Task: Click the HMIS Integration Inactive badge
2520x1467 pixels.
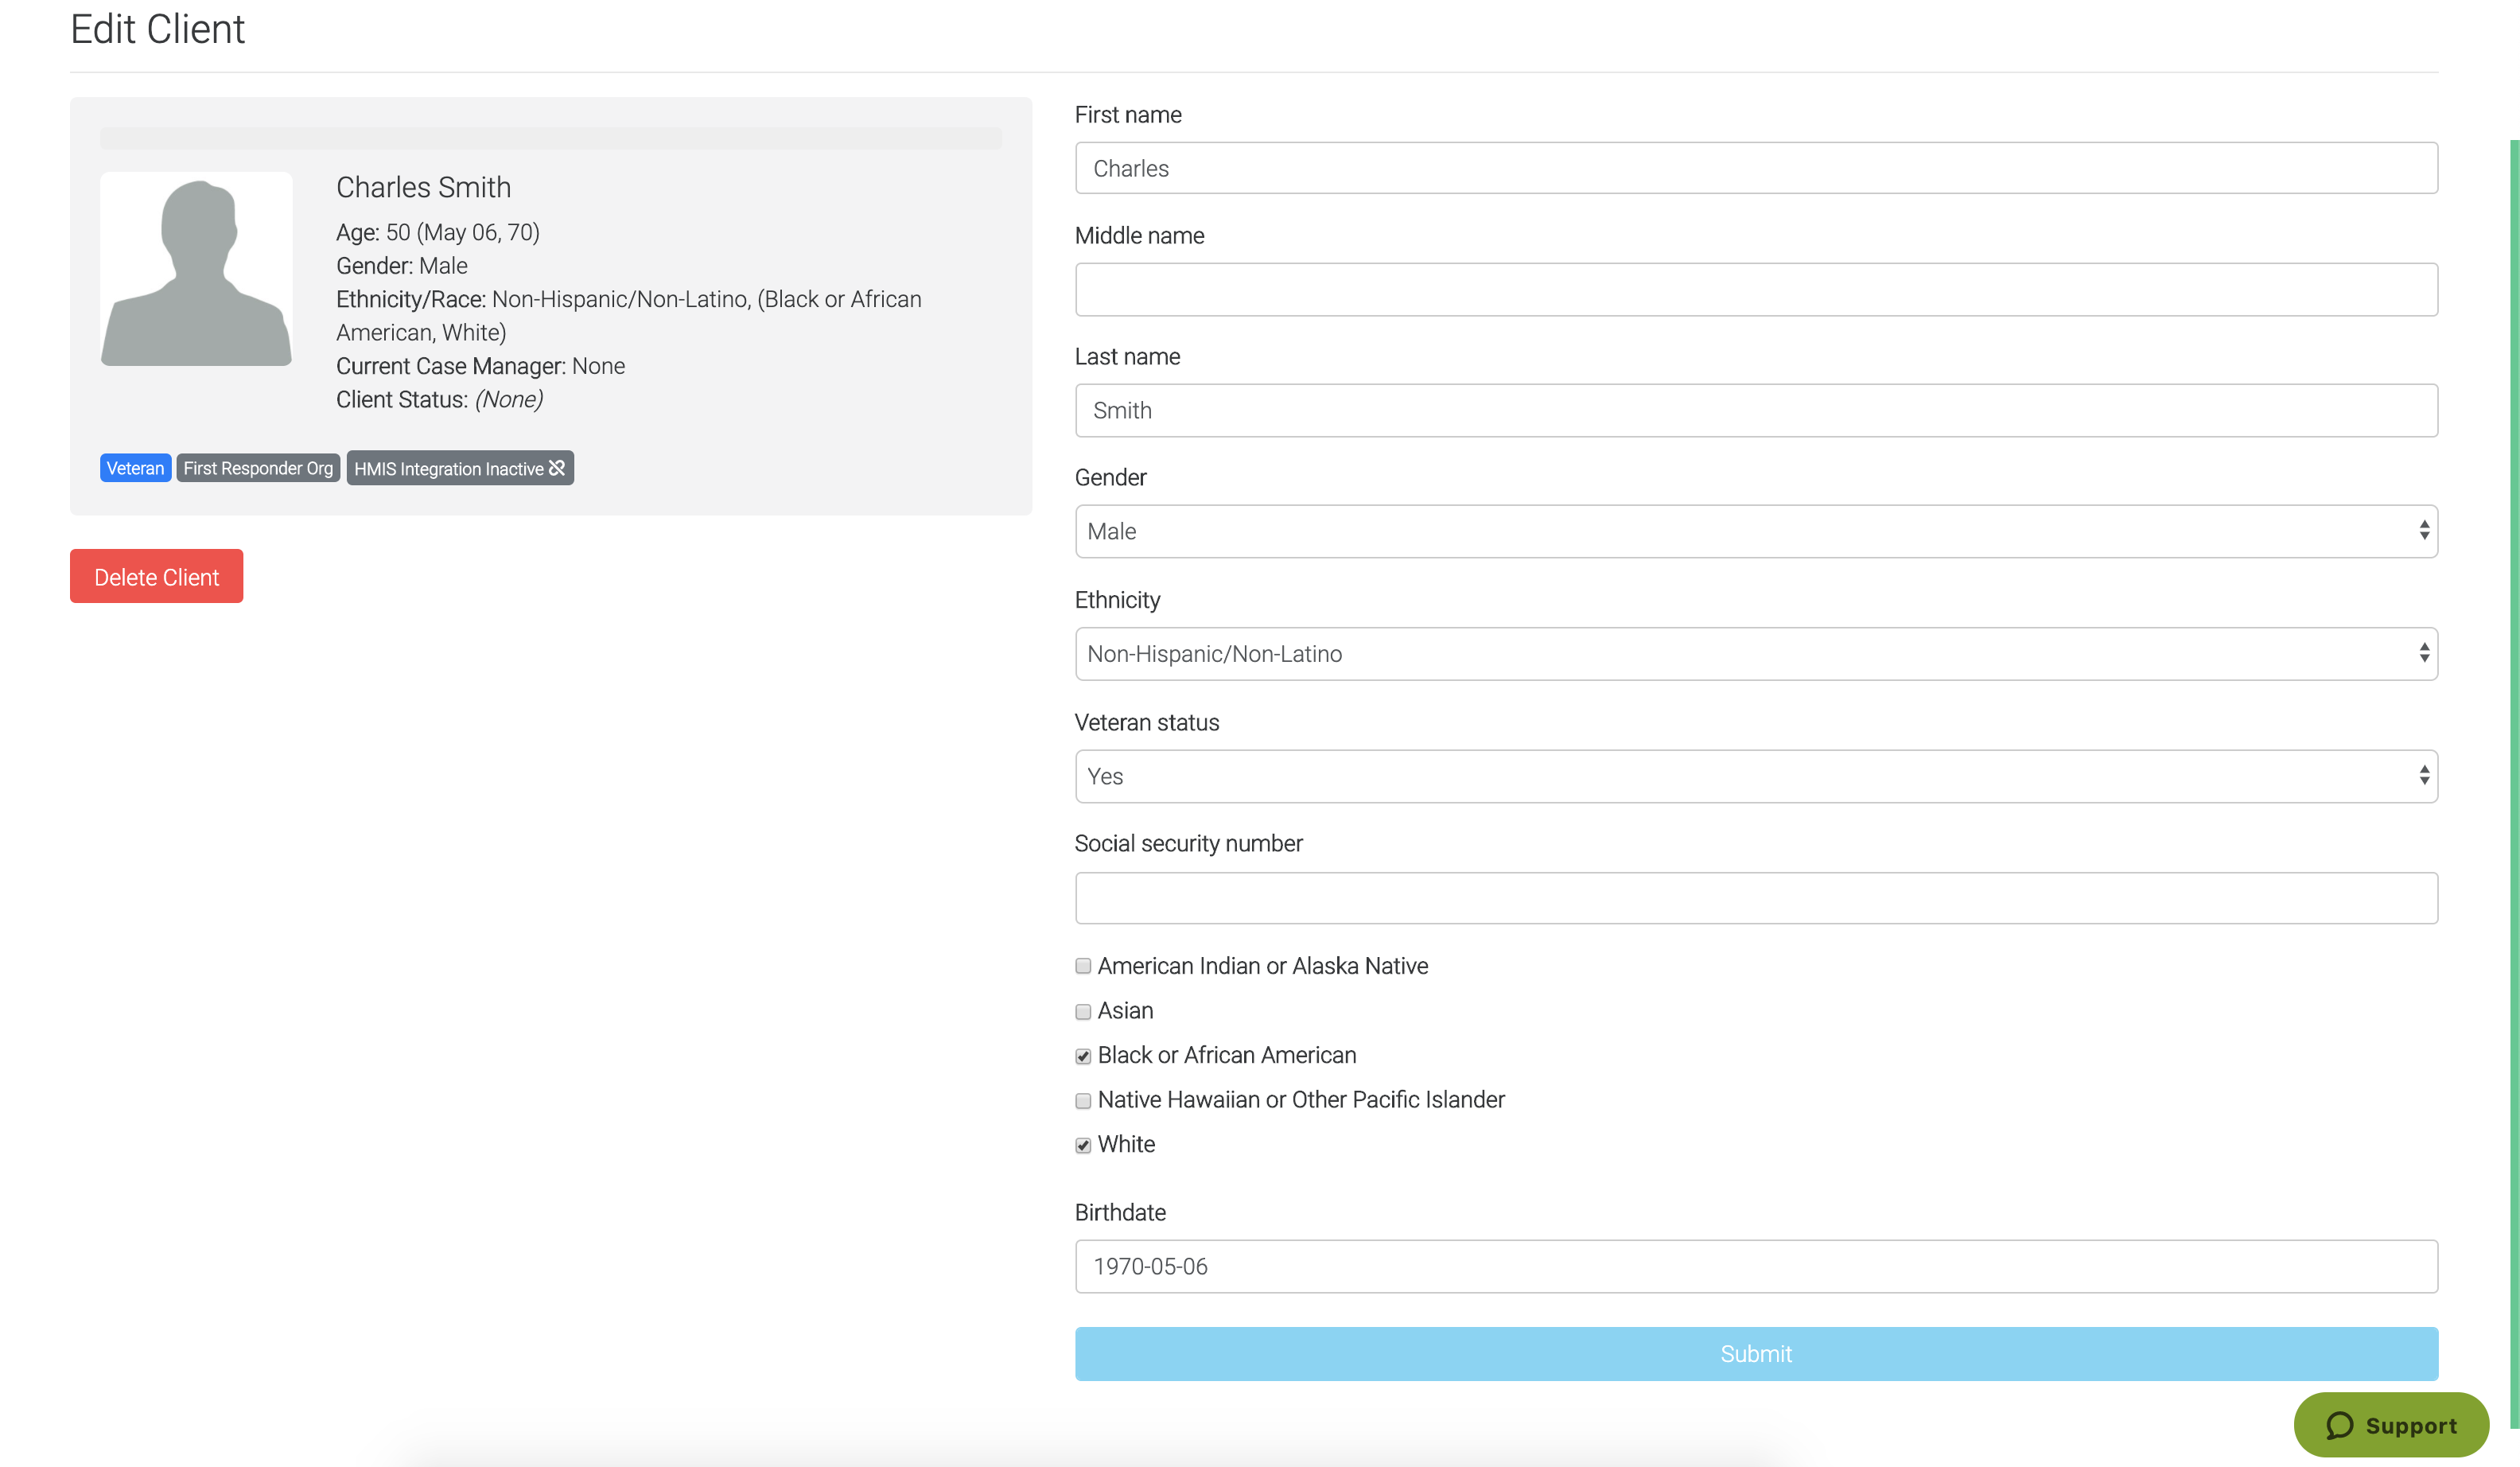Action: [459, 468]
